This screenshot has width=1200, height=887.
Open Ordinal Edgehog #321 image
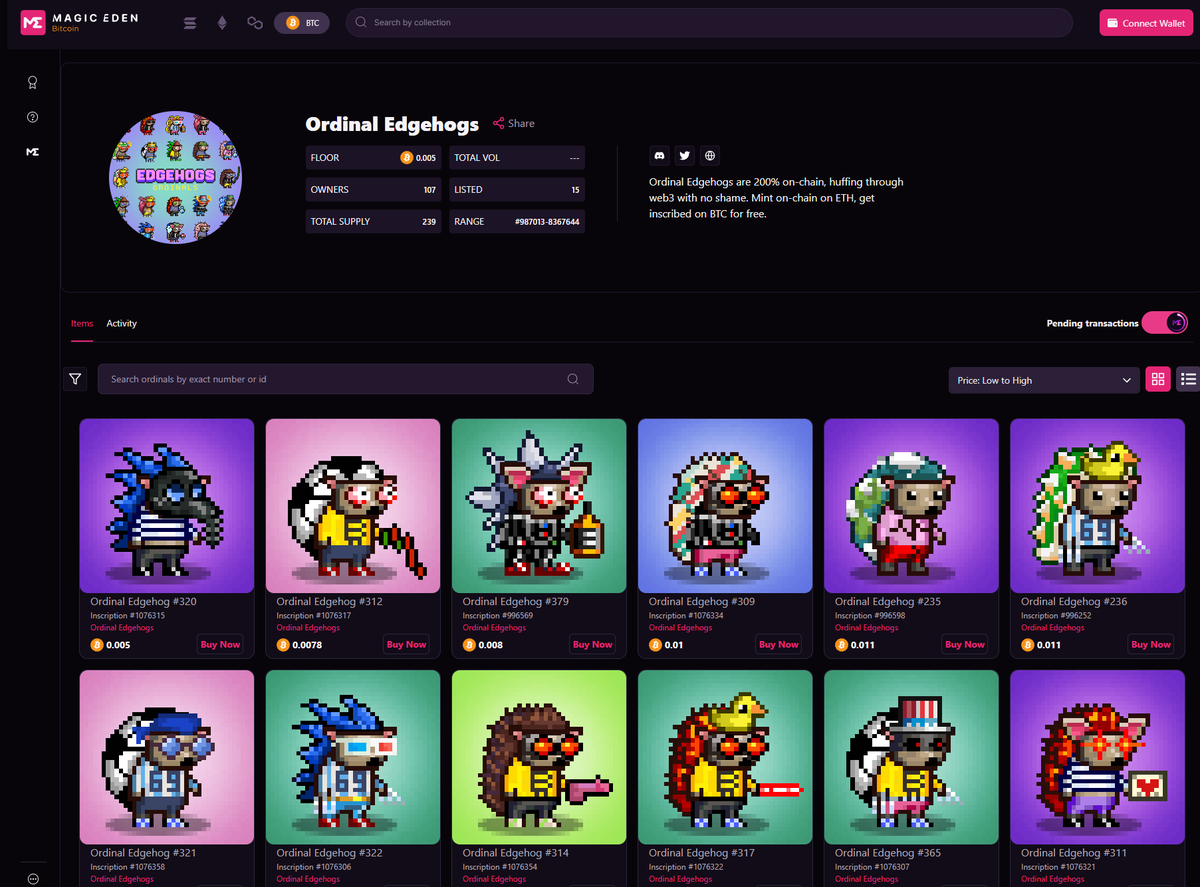pyautogui.click(x=167, y=757)
